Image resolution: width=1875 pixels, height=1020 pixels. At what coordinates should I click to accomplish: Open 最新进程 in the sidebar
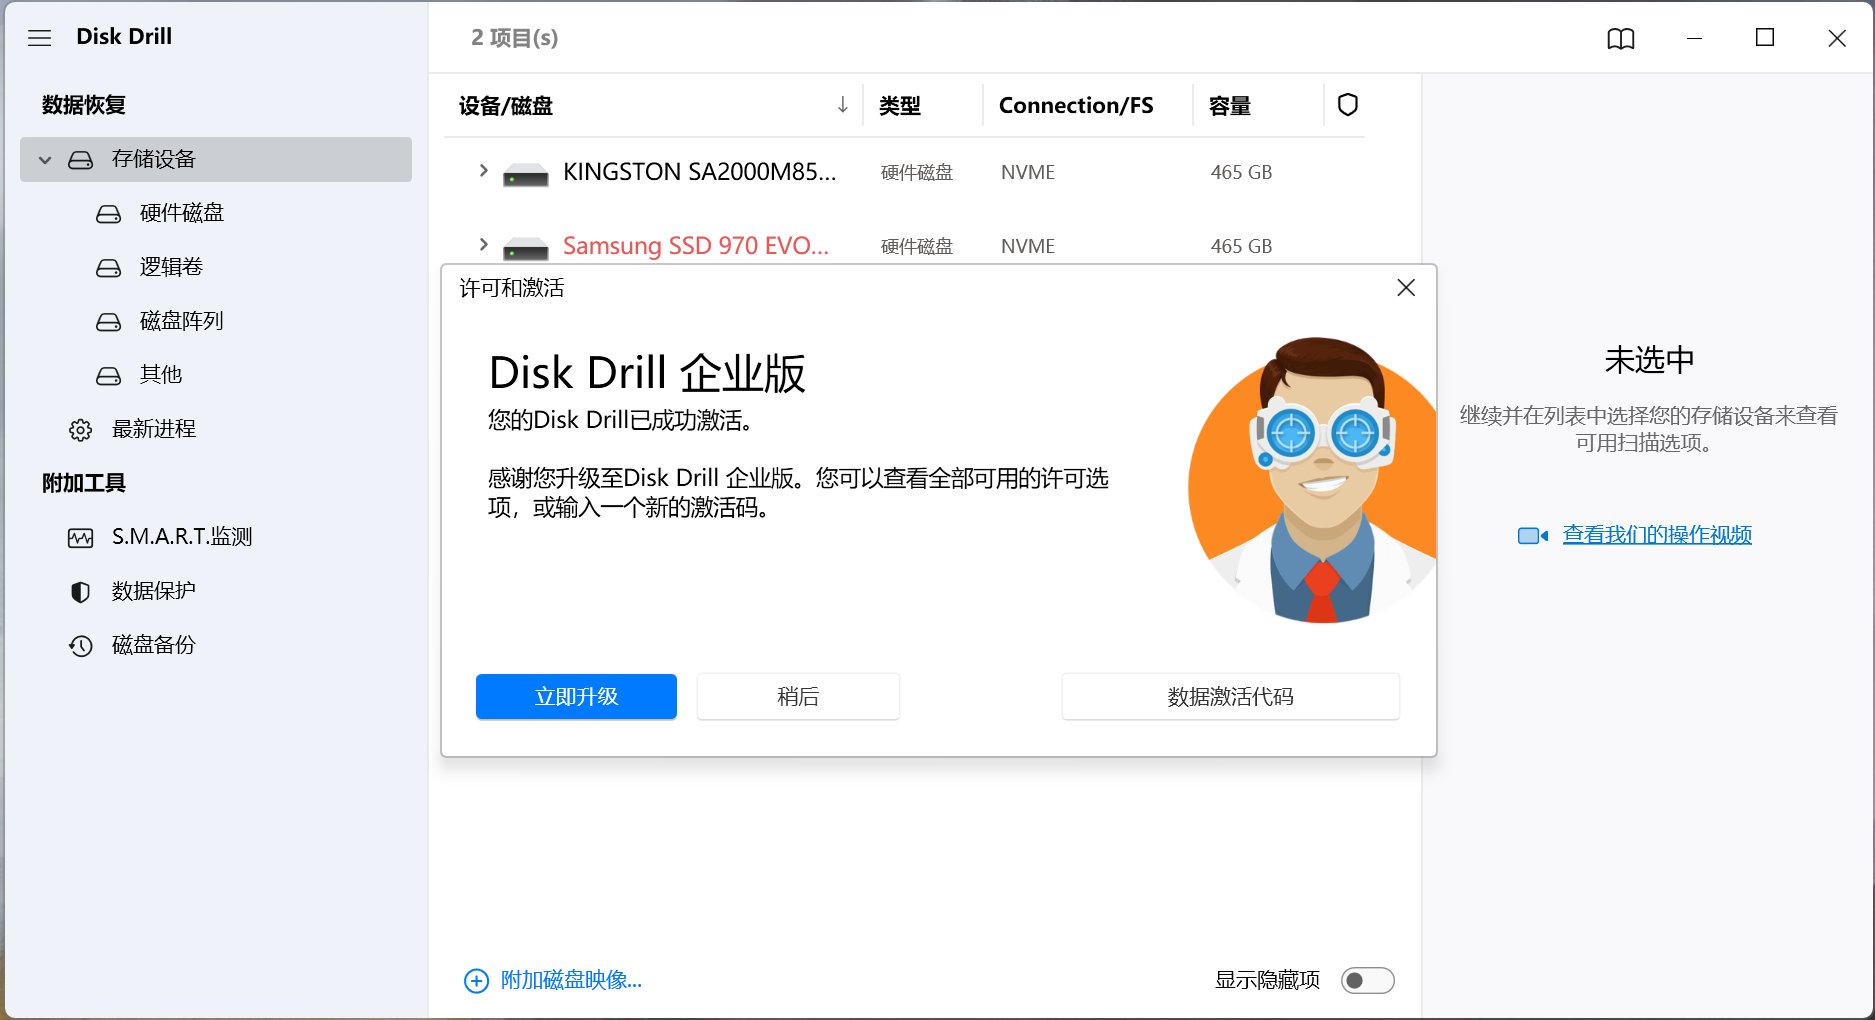click(x=154, y=429)
